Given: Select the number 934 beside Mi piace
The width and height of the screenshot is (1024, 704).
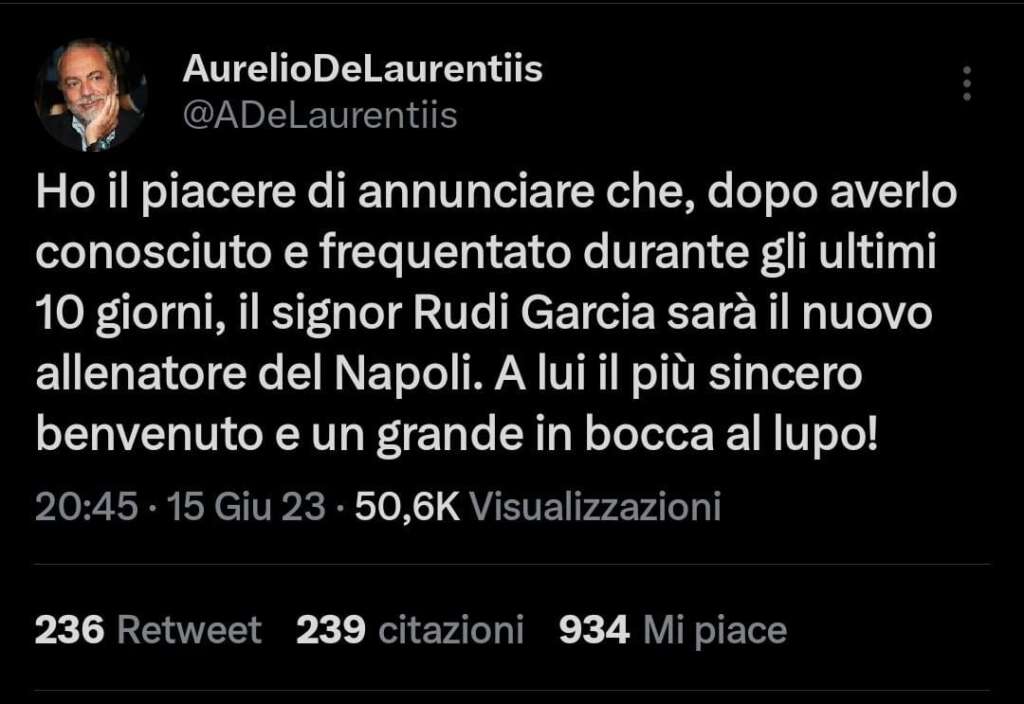Looking at the screenshot, I should click(x=594, y=630).
